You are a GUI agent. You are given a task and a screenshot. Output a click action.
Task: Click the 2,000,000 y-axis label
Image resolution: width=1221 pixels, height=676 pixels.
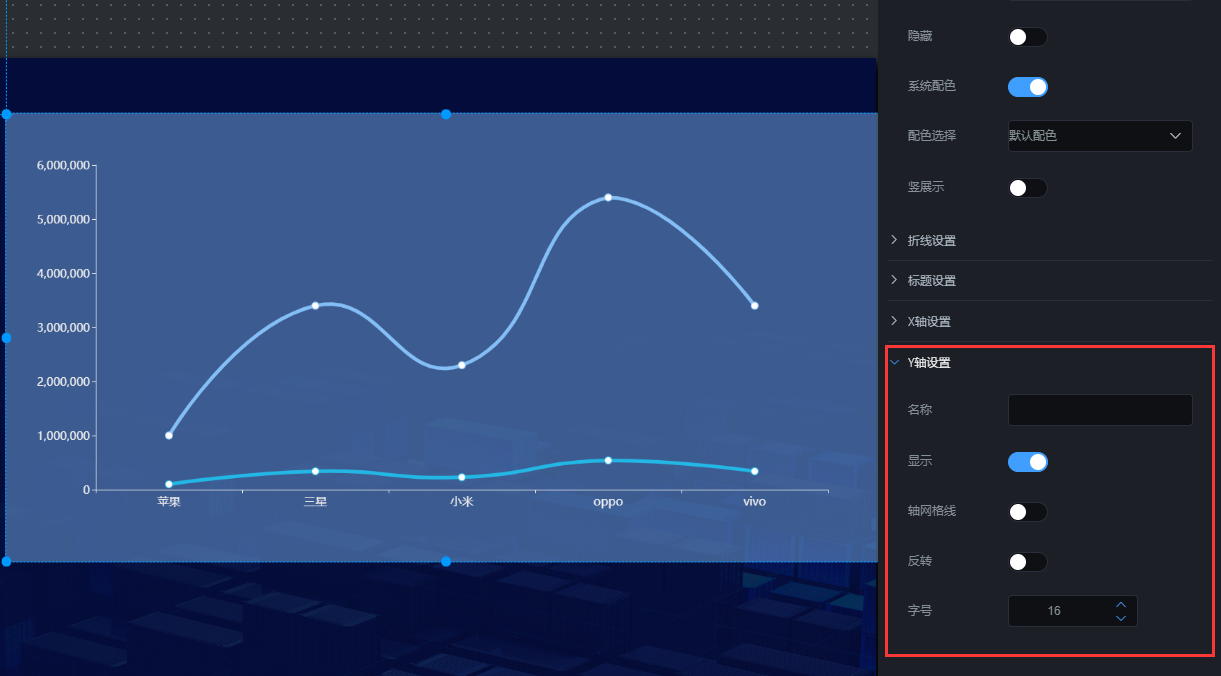coord(63,381)
